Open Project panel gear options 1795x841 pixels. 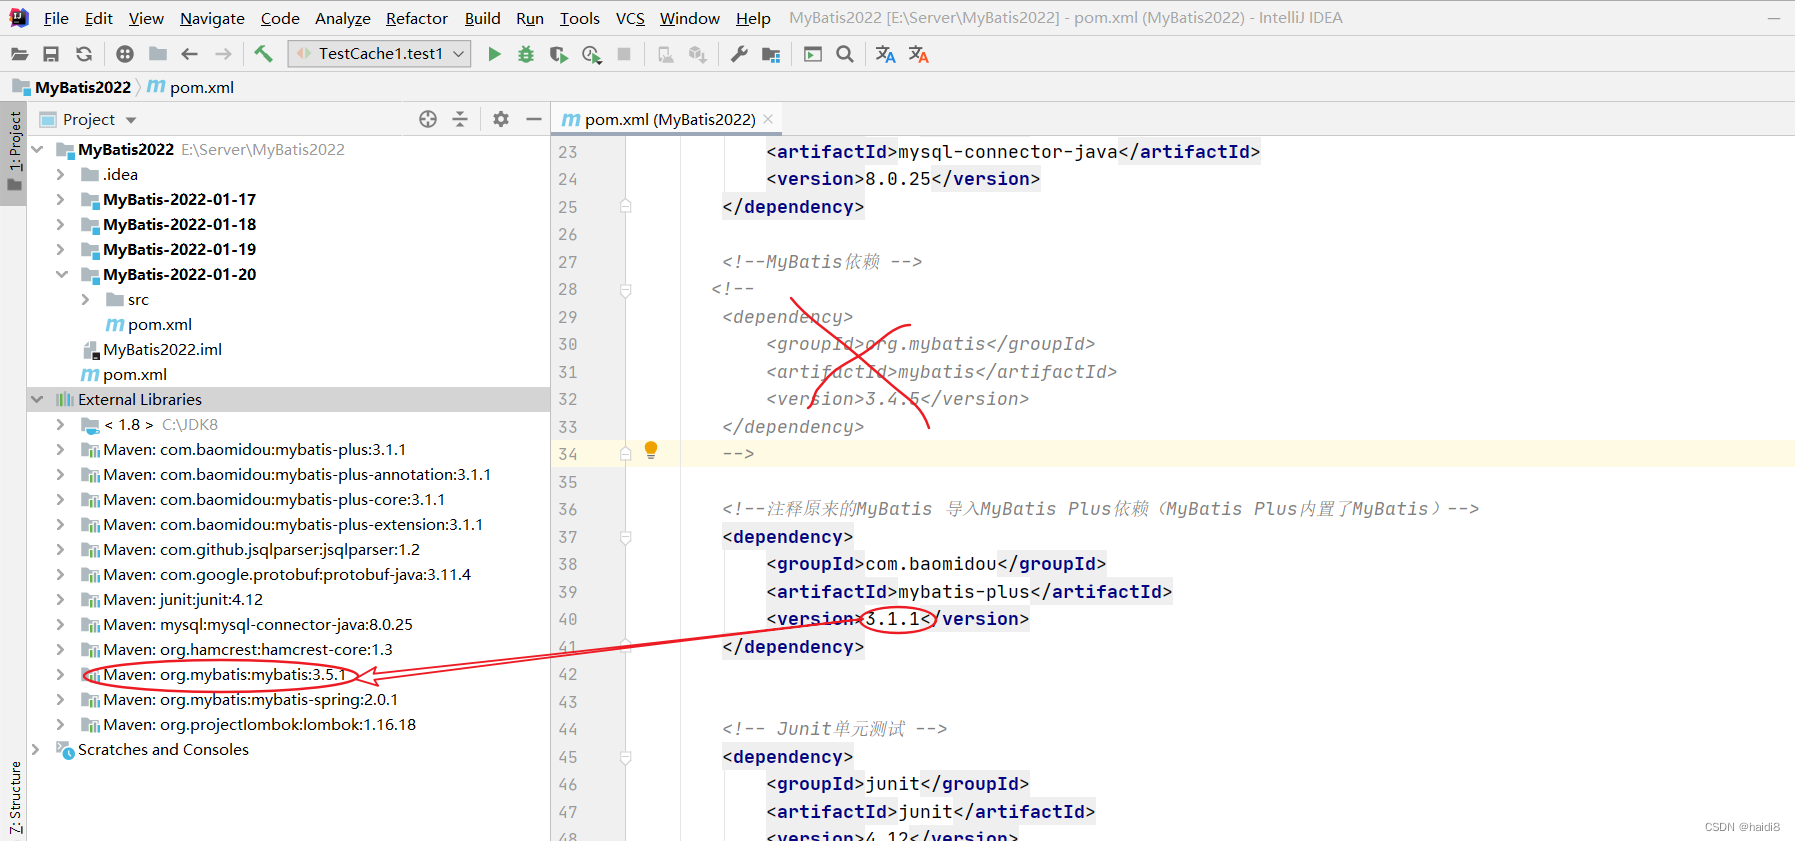[x=501, y=119]
